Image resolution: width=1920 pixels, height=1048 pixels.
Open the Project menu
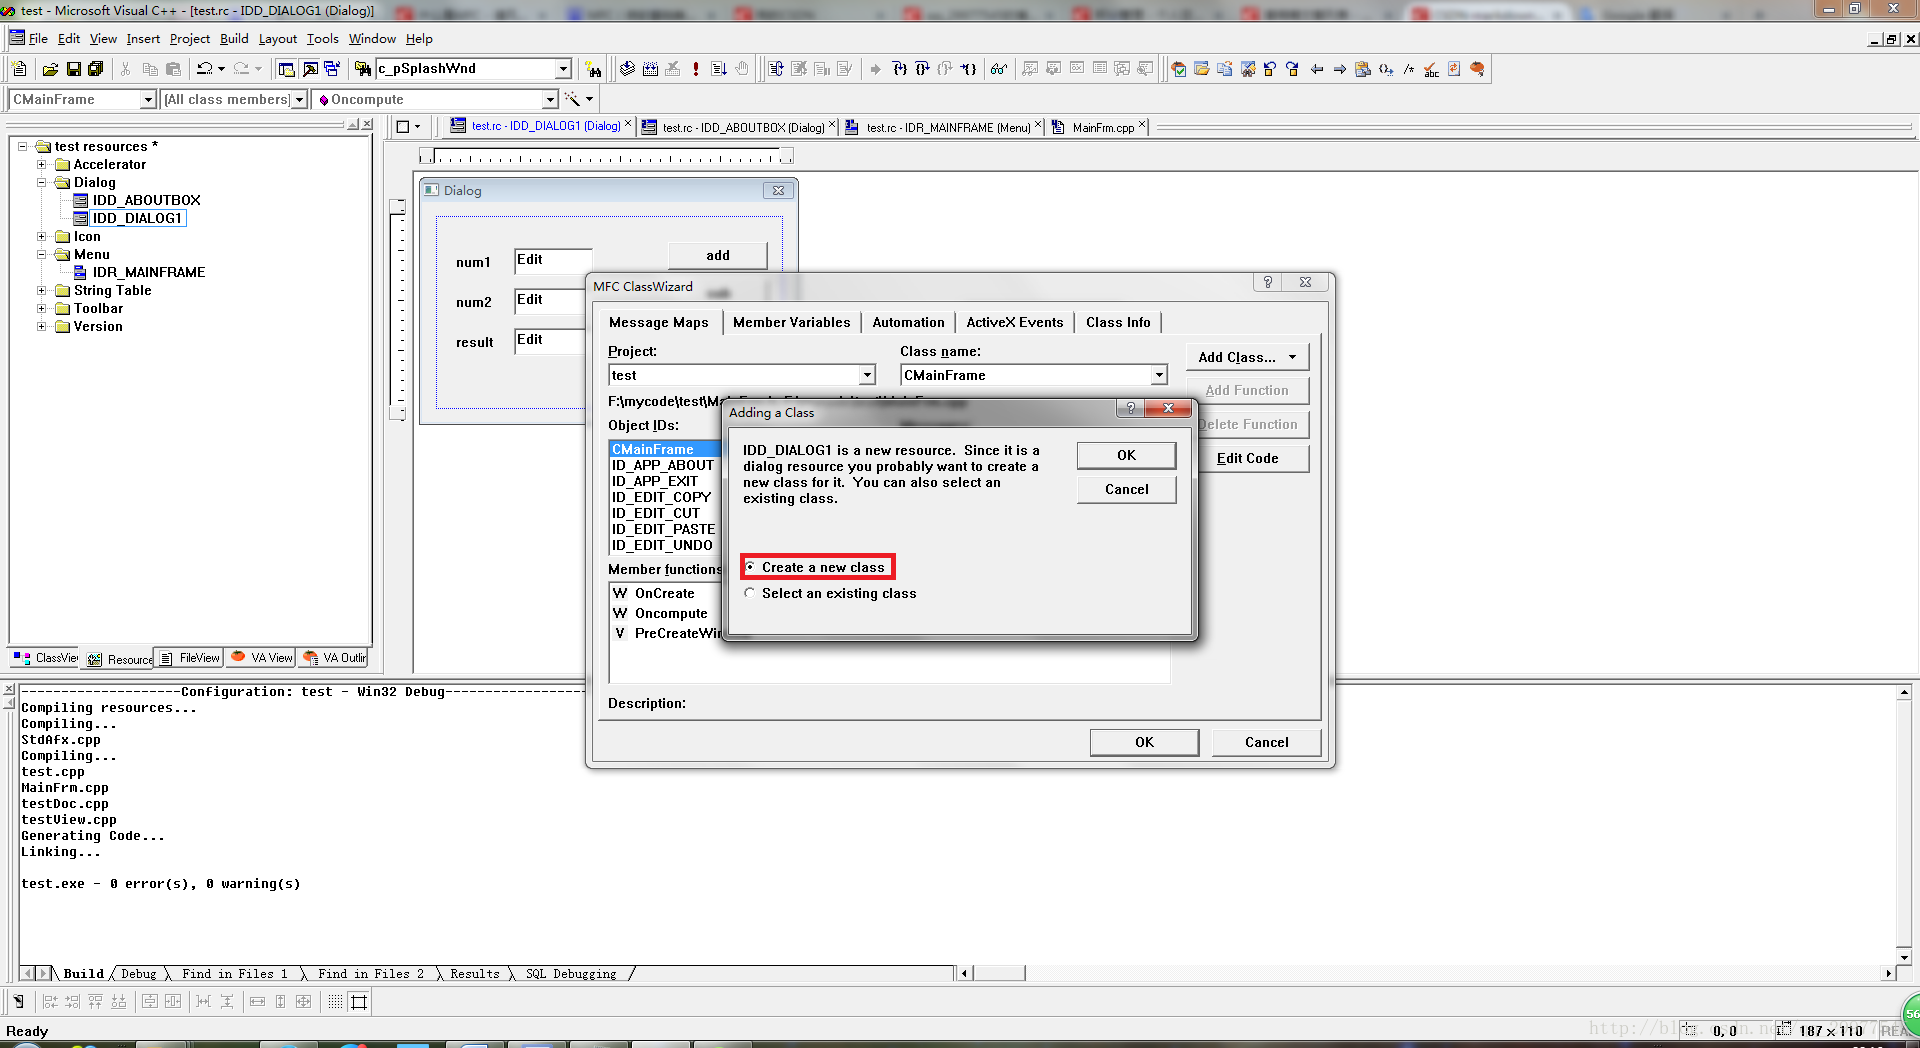(x=190, y=39)
